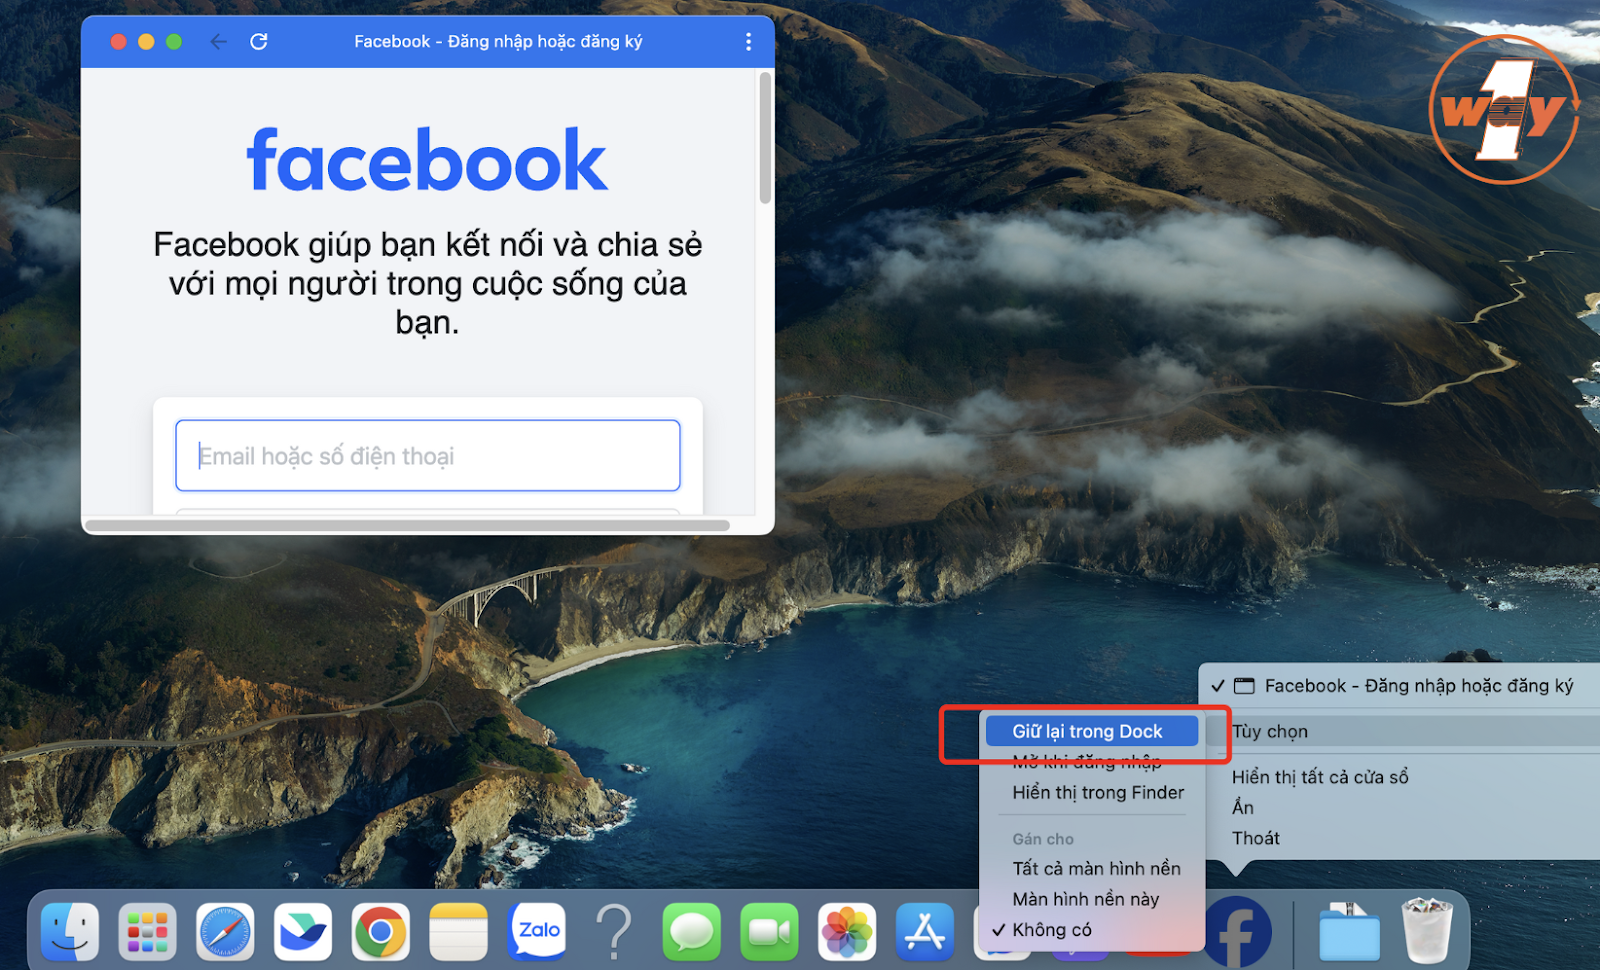Open the blue bird app in Dock

pyautogui.click(x=303, y=932)
